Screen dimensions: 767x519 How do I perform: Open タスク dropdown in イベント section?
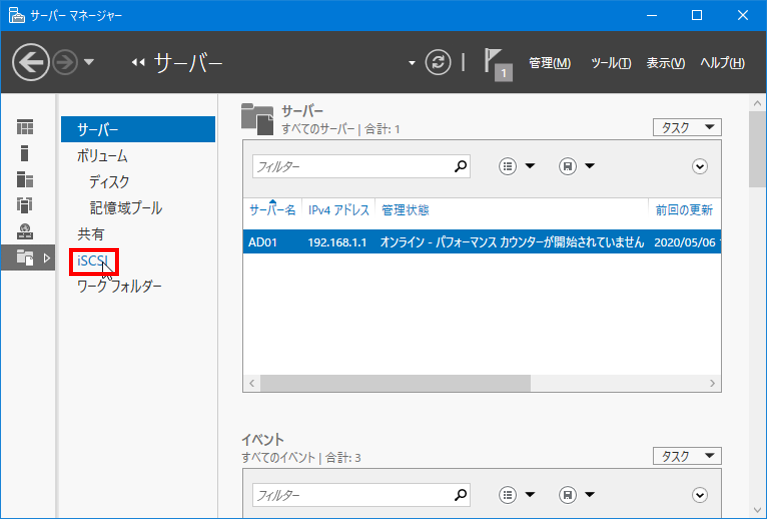point(687,456)
